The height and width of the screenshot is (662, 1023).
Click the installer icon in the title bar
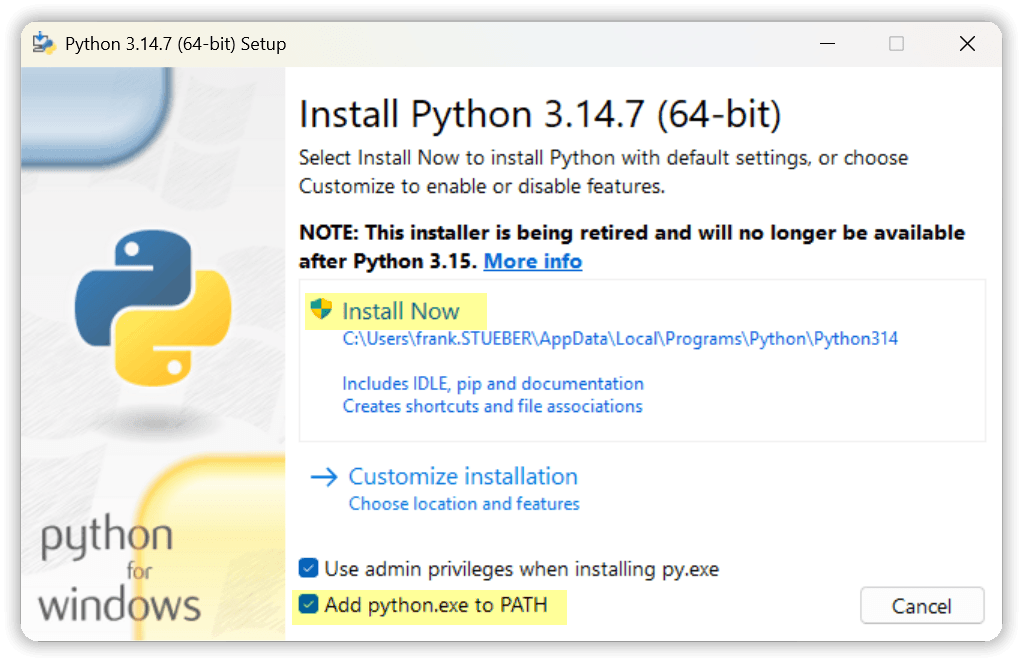[x=44, y=43]
